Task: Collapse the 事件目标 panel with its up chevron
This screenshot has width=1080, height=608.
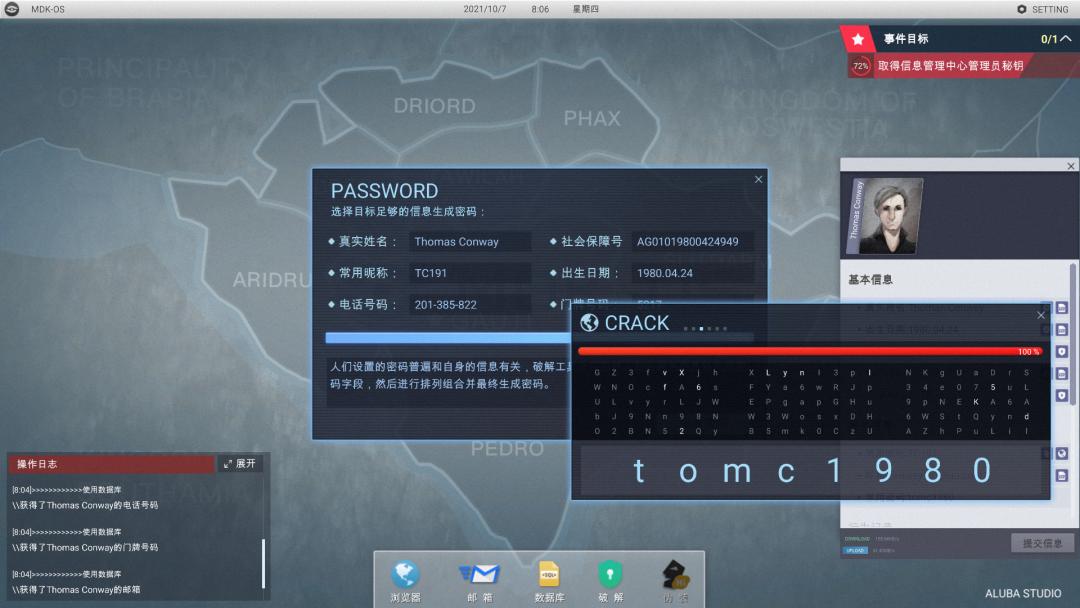Action: point(1068,39)
